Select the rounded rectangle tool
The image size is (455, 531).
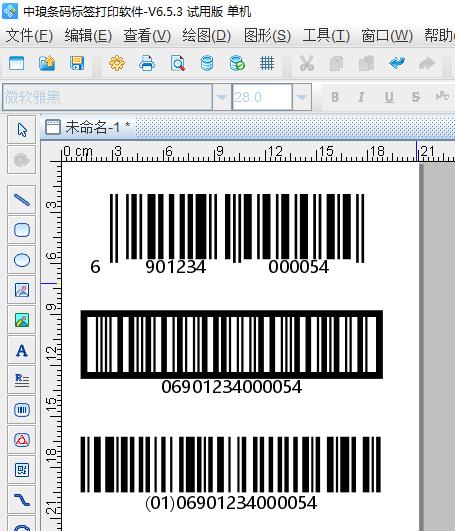(x=22, y=230)
